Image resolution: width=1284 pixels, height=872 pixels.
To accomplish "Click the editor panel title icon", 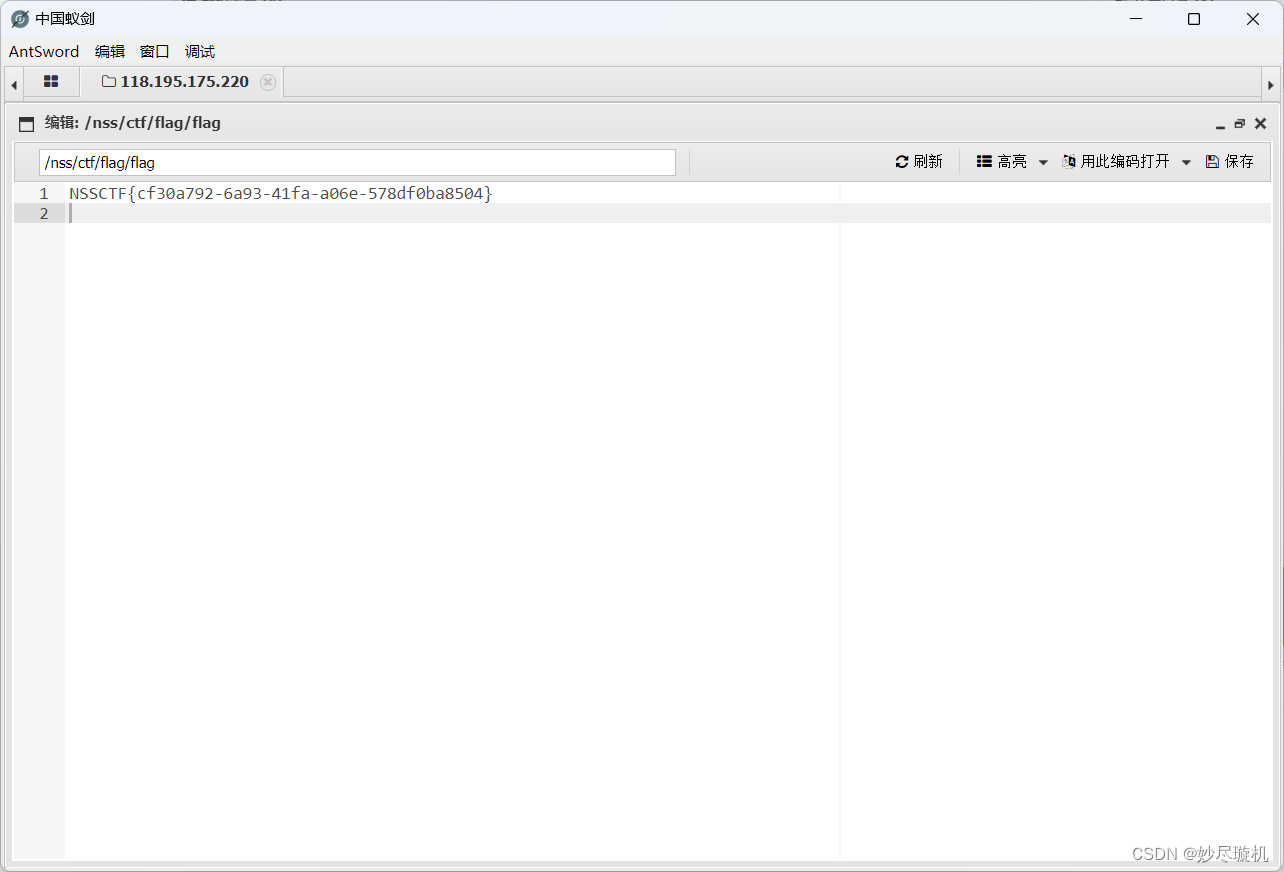I will (x=27, y=124).
